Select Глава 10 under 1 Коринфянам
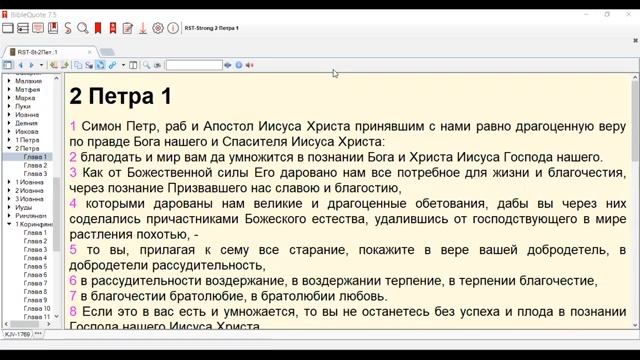Screen dimensions: 640x360 point(37,309)
